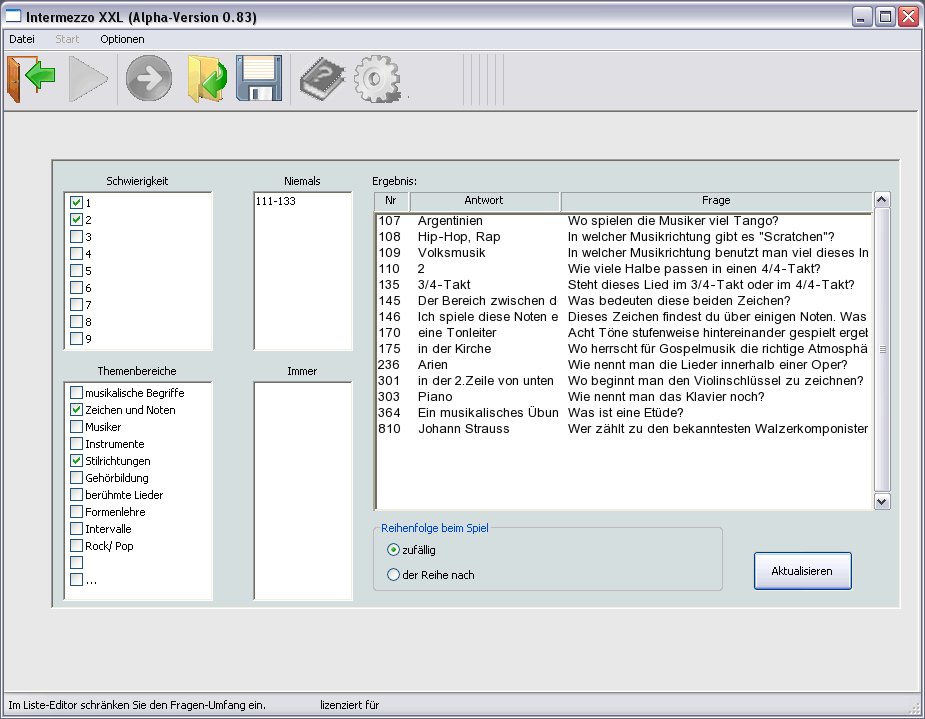This screenshot has height=719, width=925.
Task: Select result row 146 Ich spiele diese Noten
Action: click(623, 317)
